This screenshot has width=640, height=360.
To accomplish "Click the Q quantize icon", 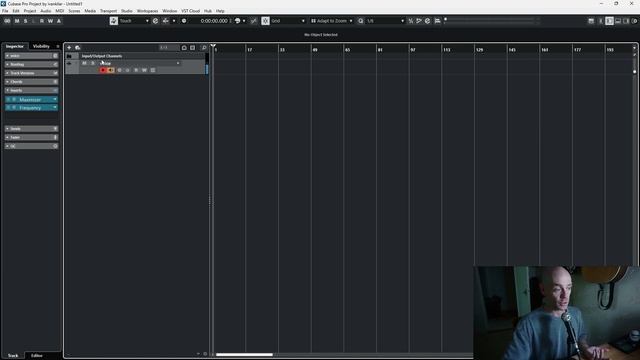I will 361,21.
